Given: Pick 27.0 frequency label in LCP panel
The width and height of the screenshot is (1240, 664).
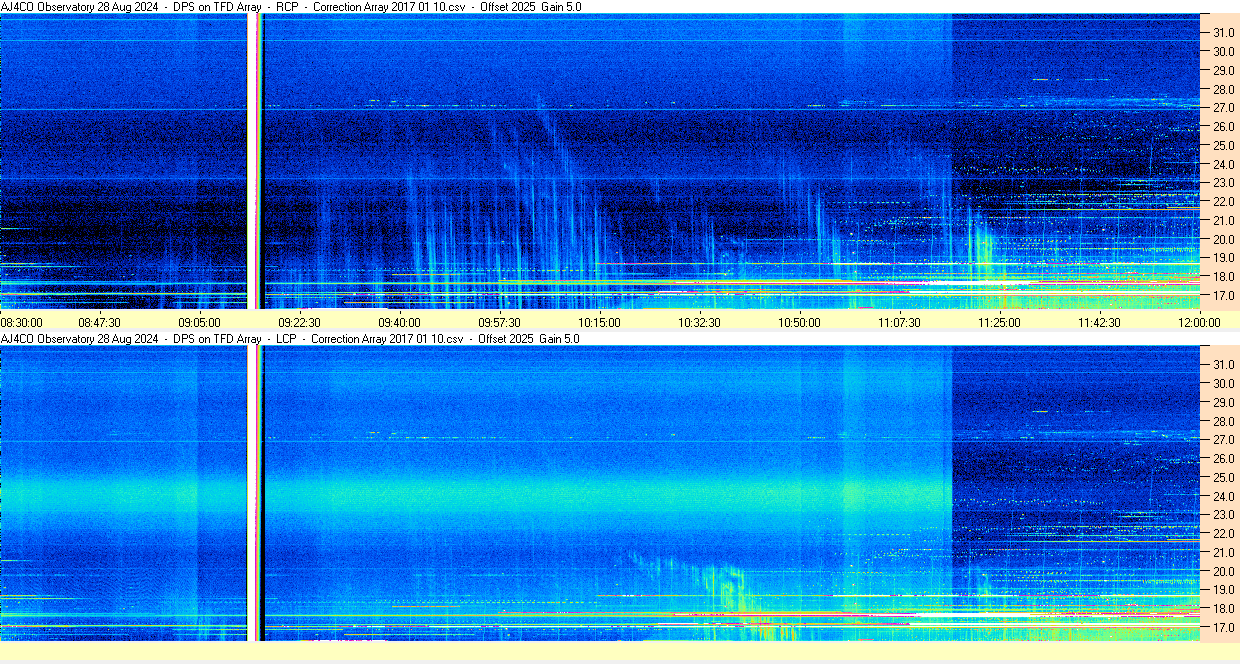Looking at the screenshot, I should [1223, 440].
